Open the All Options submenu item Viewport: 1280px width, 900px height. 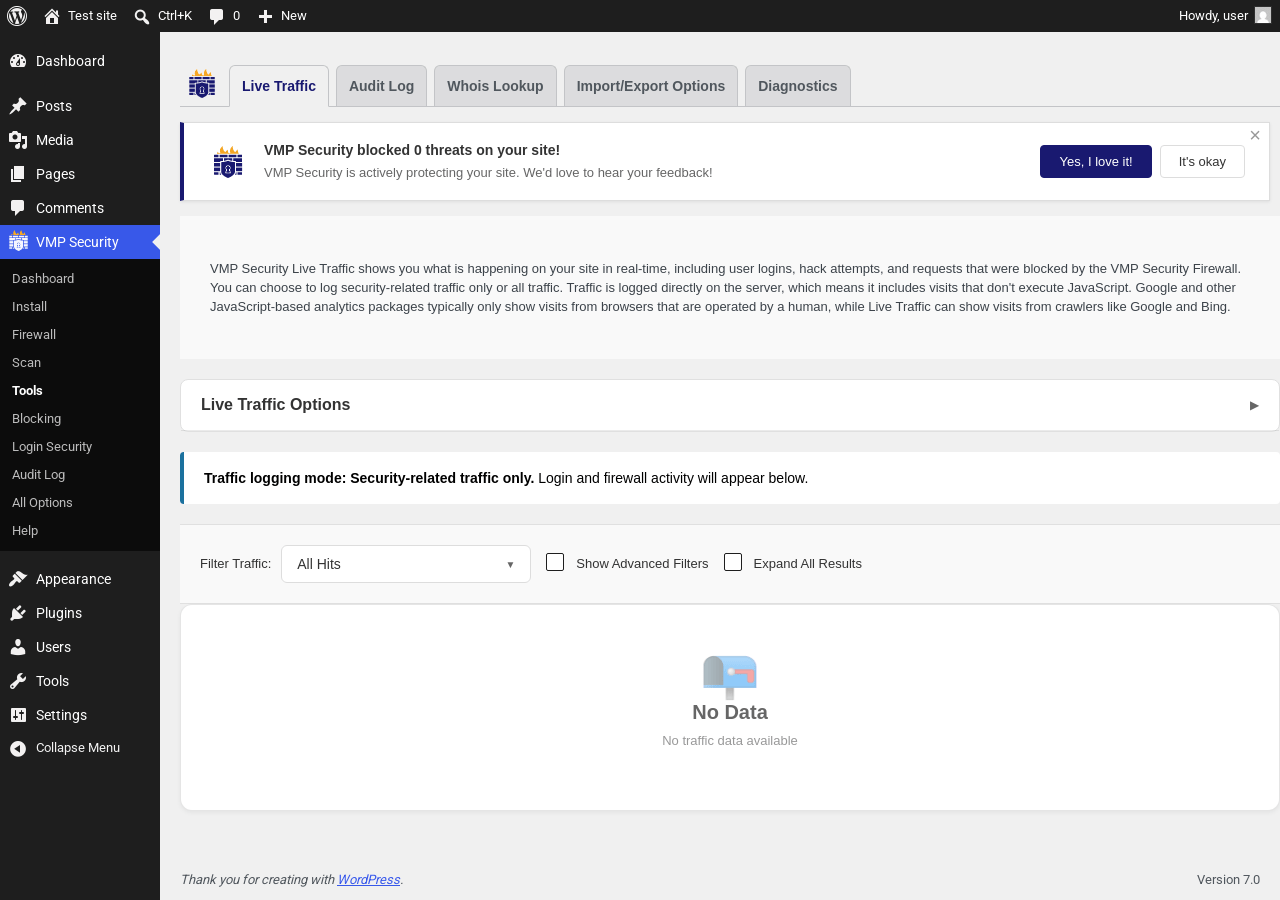click(42, 502)
